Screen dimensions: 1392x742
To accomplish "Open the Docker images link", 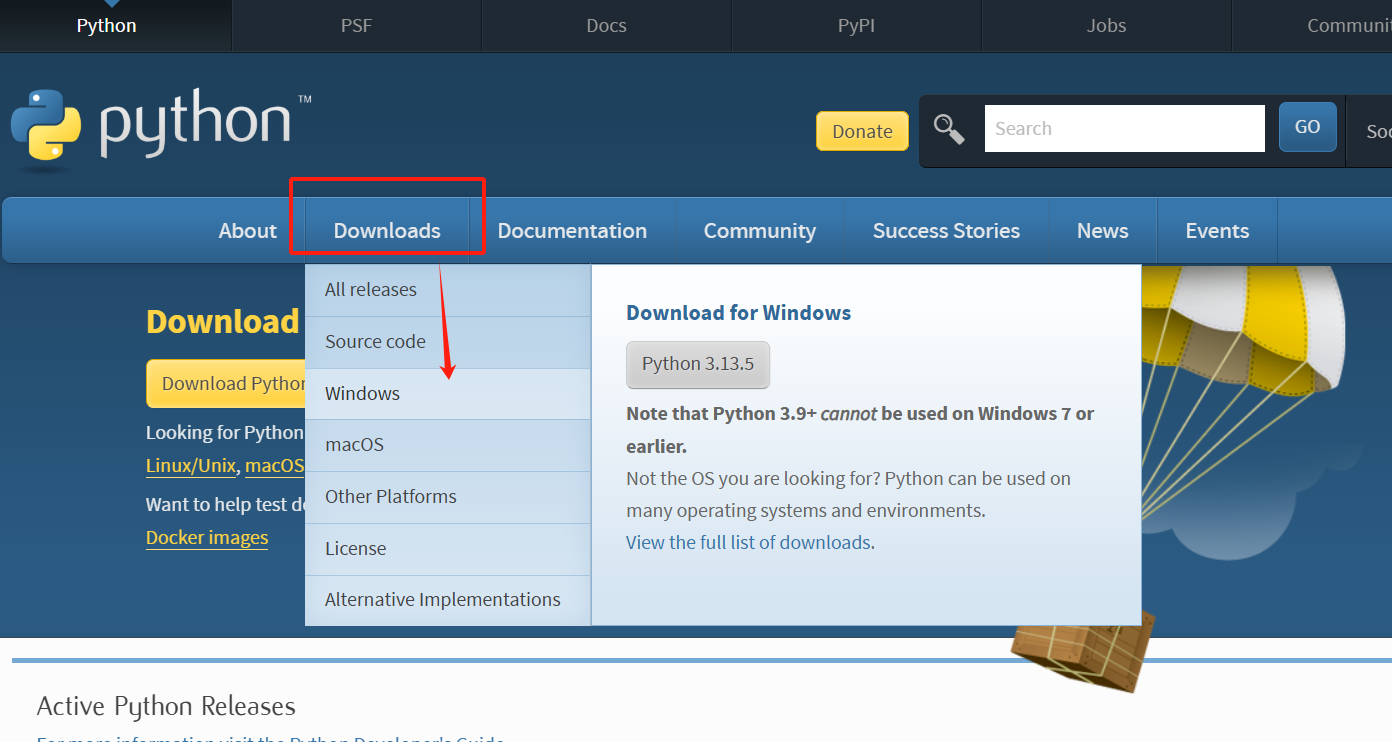I will (207, 538).
